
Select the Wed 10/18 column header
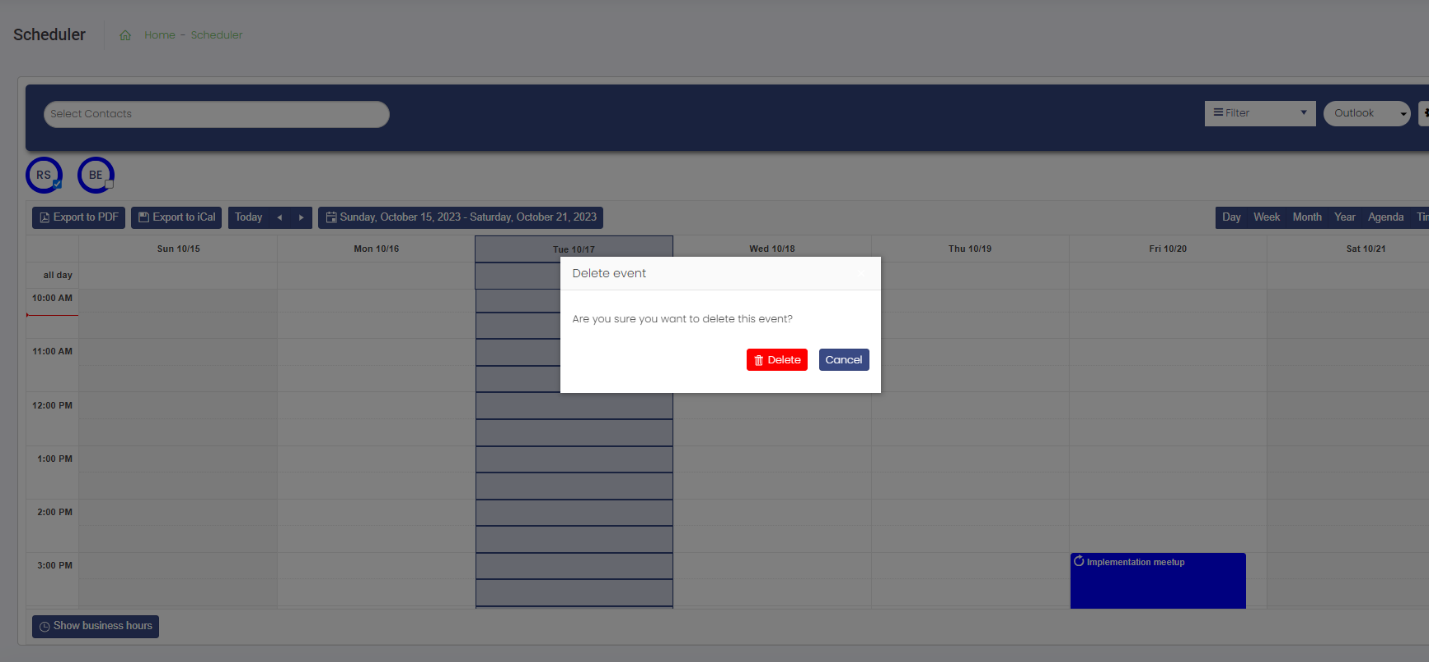coord(772,249)
